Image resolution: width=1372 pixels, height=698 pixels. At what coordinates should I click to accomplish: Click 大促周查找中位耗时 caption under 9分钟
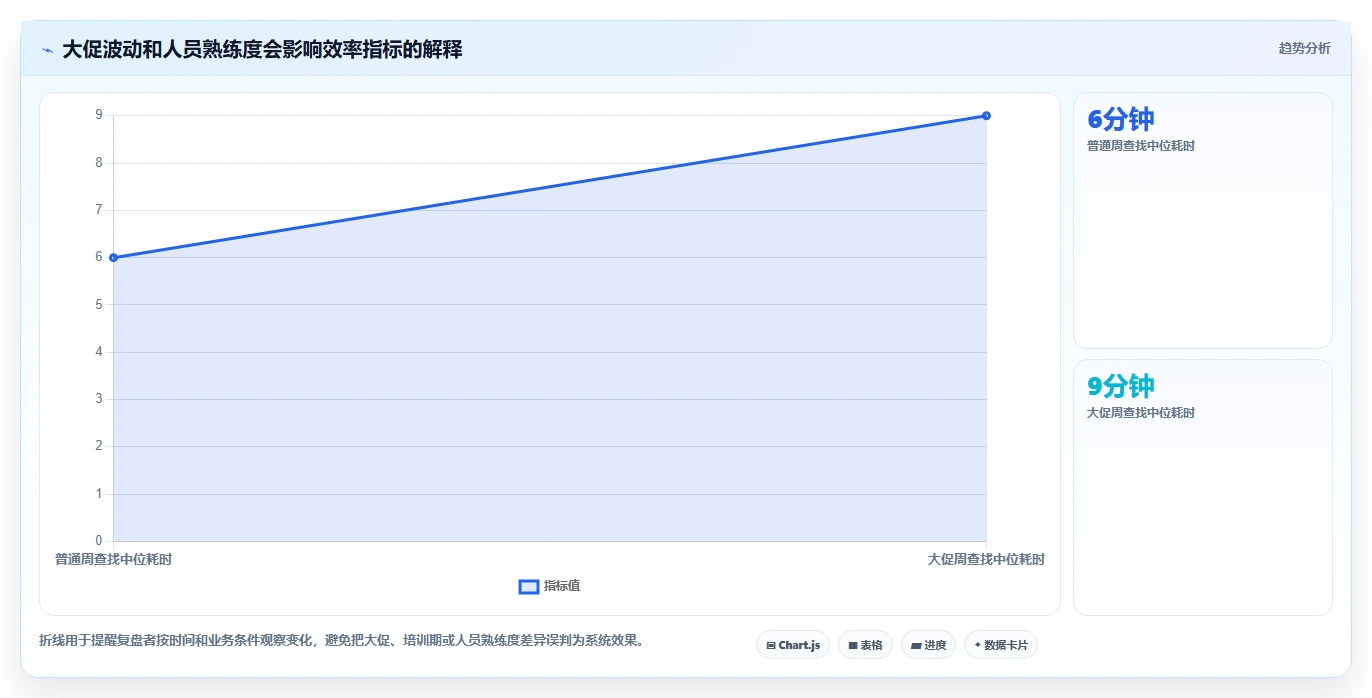[x=1141, y=413]
